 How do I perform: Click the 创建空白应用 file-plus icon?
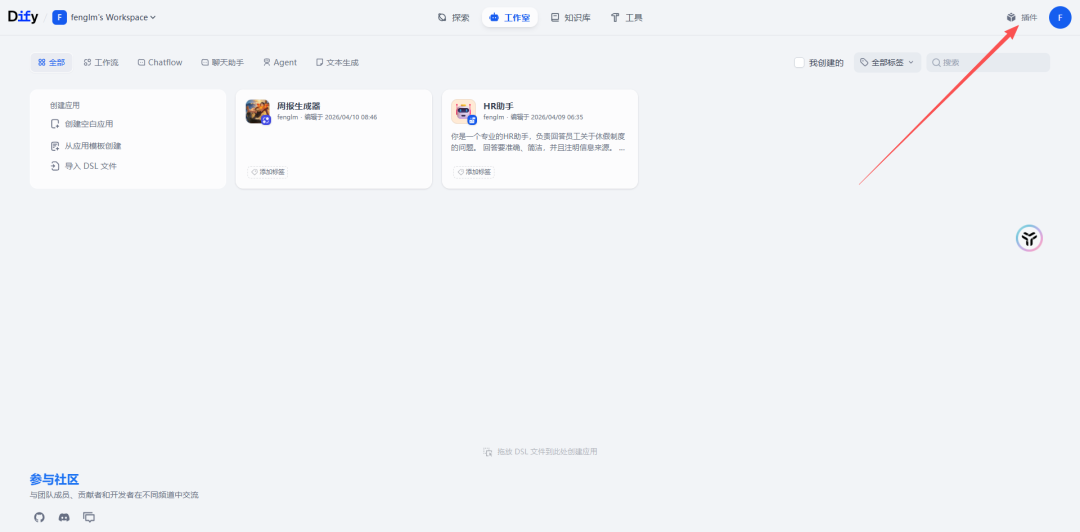point(55,124)
